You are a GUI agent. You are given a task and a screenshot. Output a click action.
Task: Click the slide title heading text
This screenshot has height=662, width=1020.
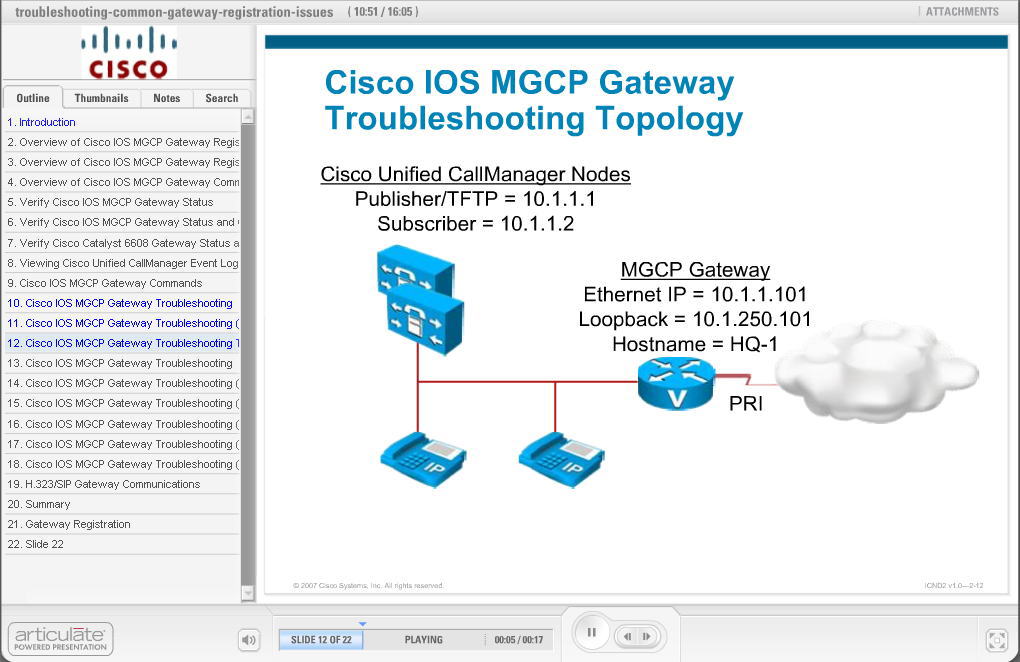(533, 100)
